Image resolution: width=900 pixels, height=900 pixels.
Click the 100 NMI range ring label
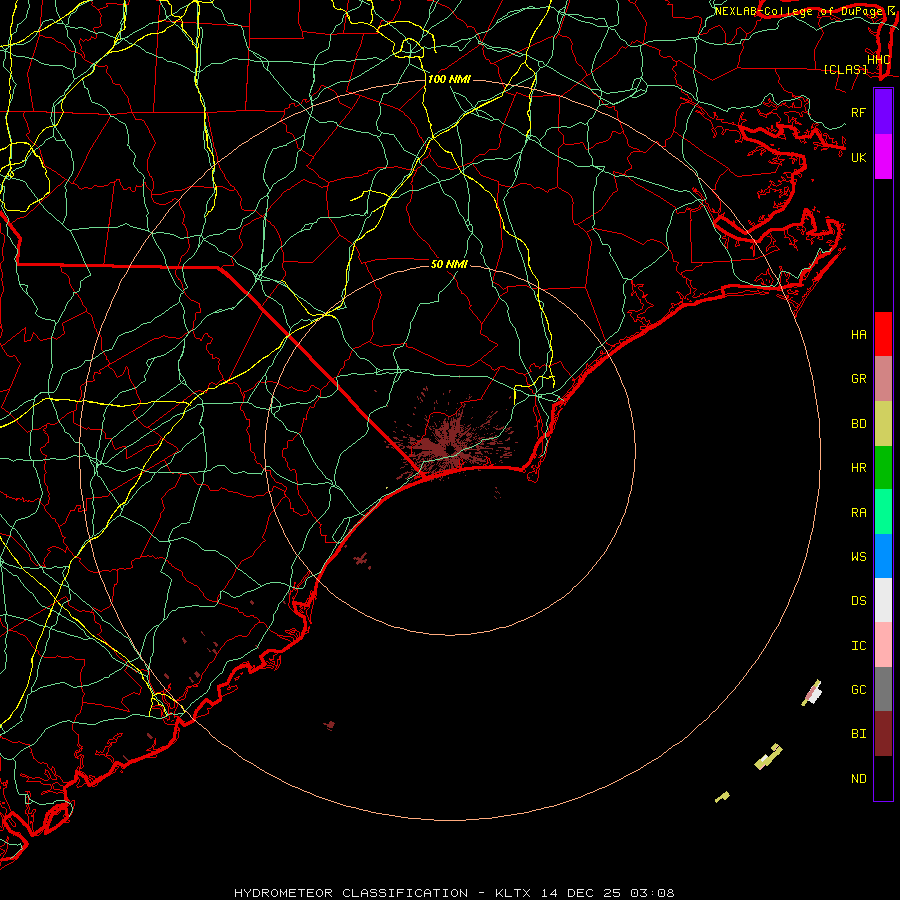pos(449,79)
